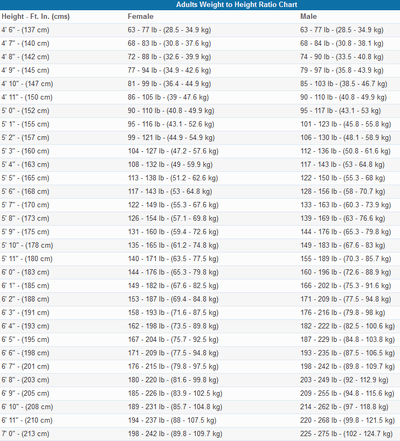Image resolution: width=400 pixels, height=441 pixels.
Task: Select male weight 101 - 123 lb cell
Action: click(x=346, y=124)
